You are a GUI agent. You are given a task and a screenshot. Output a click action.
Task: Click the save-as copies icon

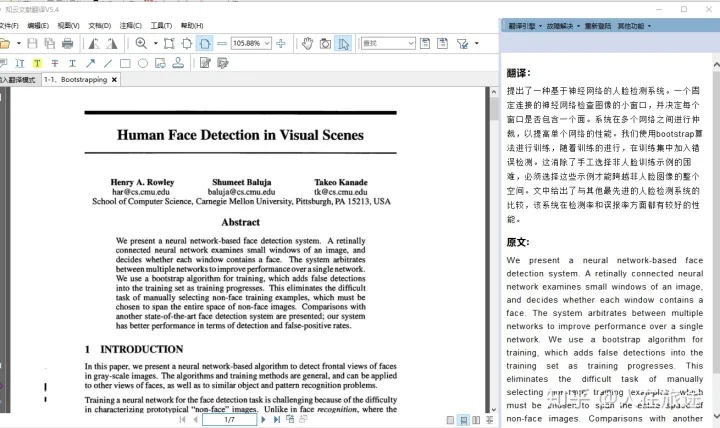tap(50, 44)
